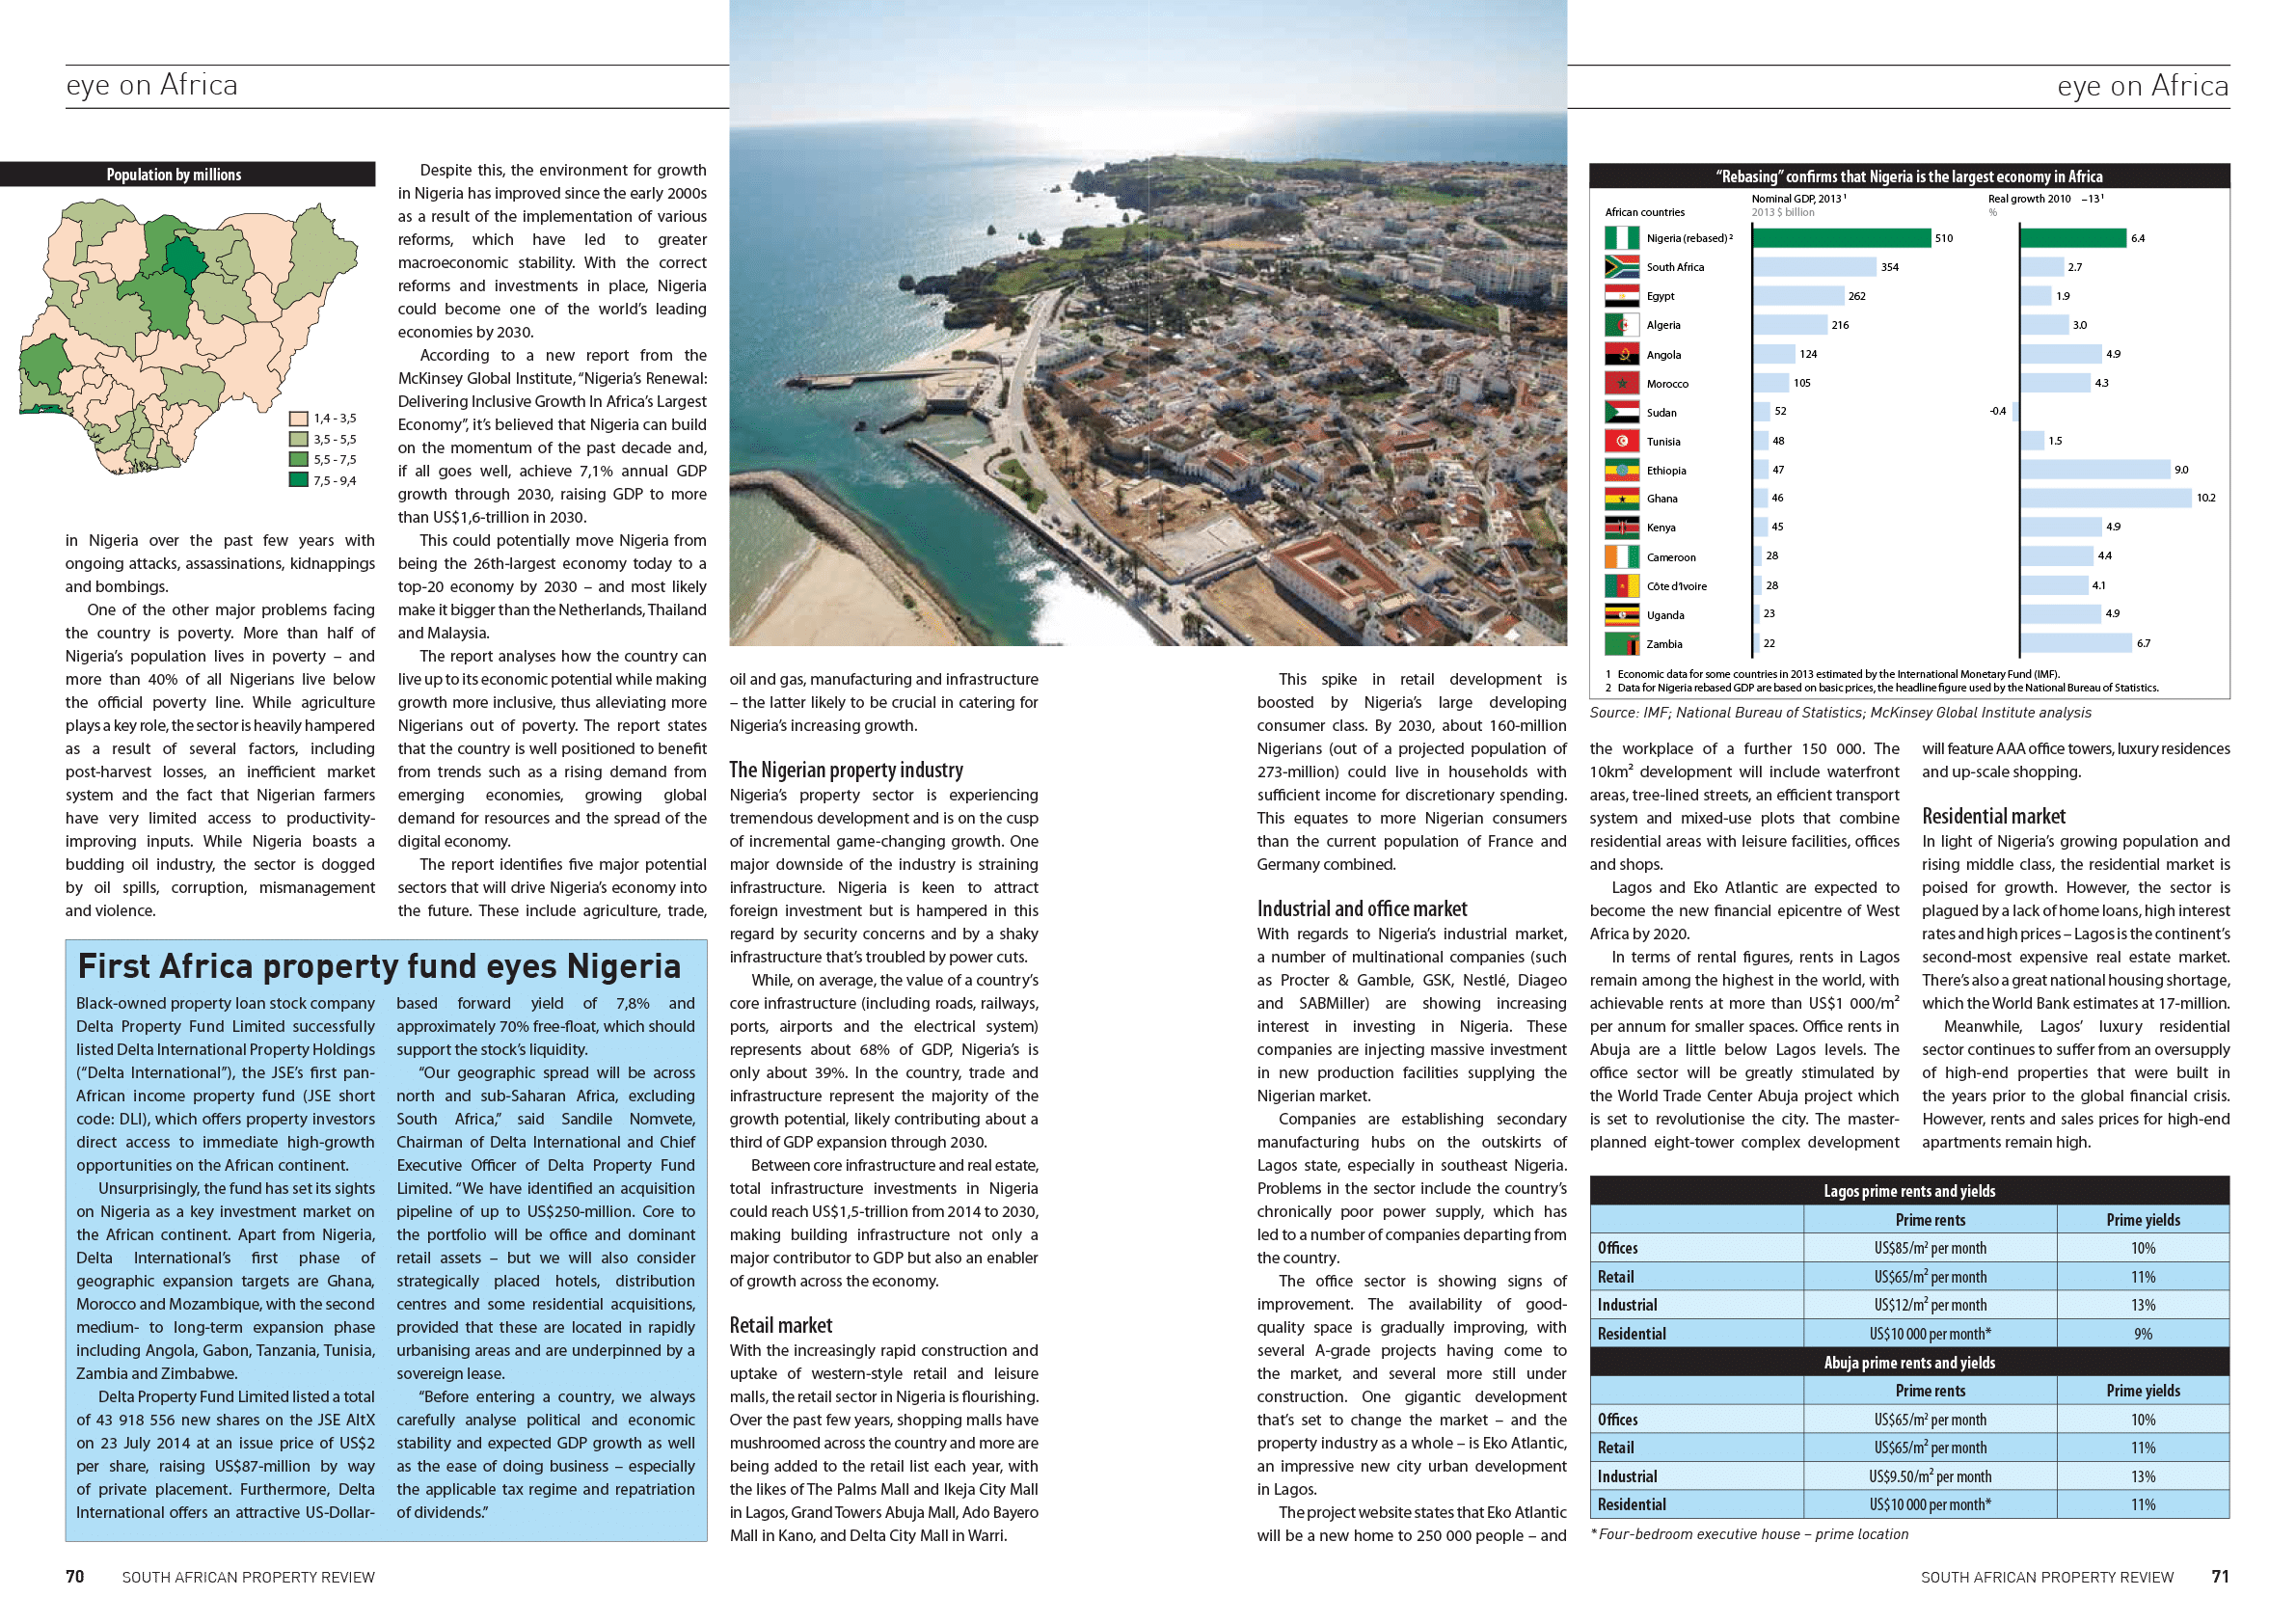Click the Nigeria 510 GDP bar
The image size is (2296, 1624).
[x=1841, y=238]
